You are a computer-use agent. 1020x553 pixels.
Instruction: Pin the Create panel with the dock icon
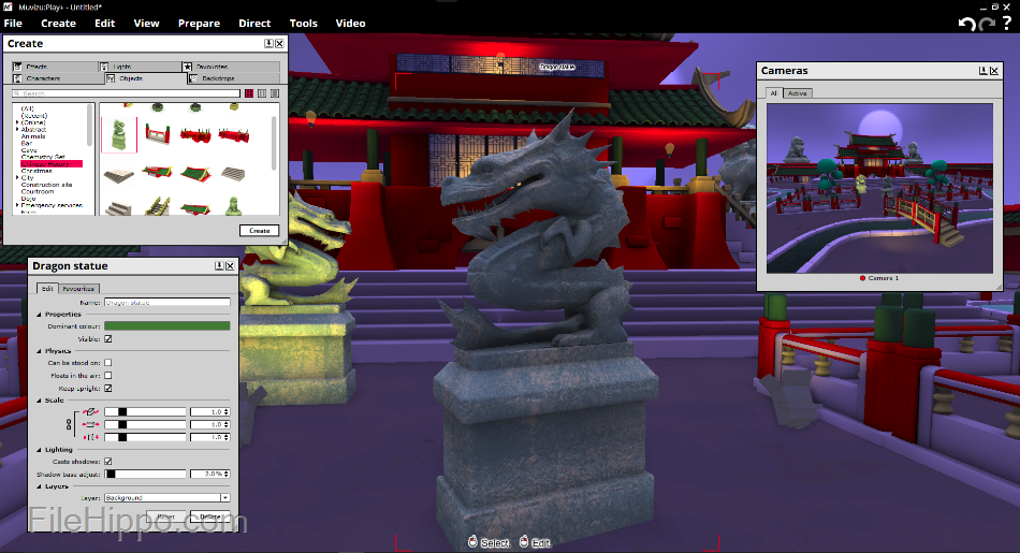tap(268, 44)
